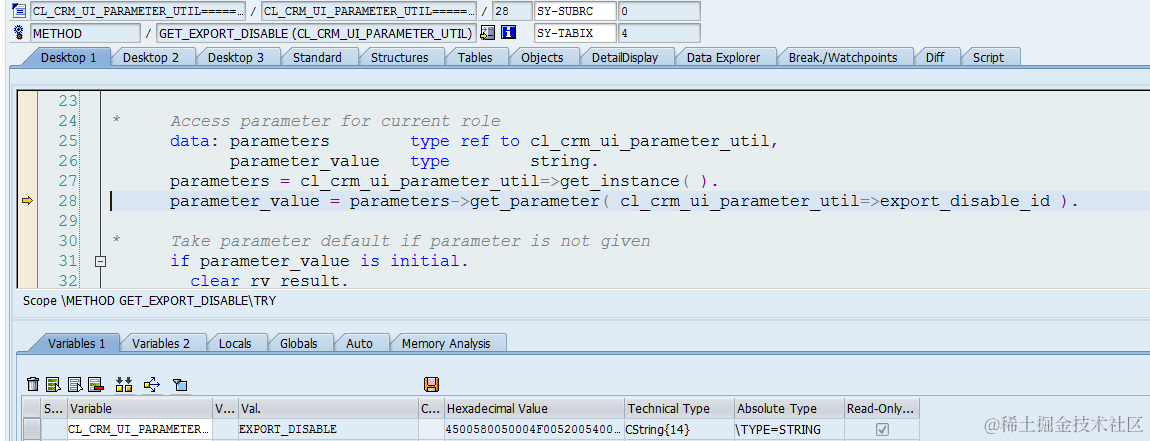Click the SY-TABIX value field showing 4

[659, 33]
